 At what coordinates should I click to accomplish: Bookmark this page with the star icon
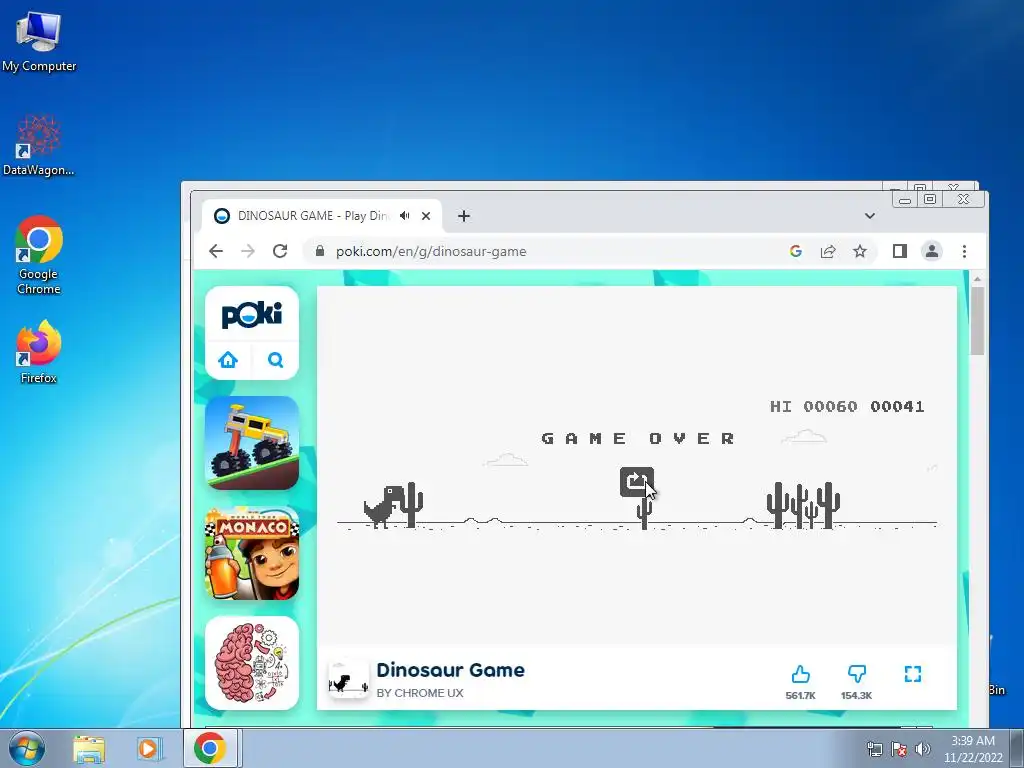tap(860, 251)
